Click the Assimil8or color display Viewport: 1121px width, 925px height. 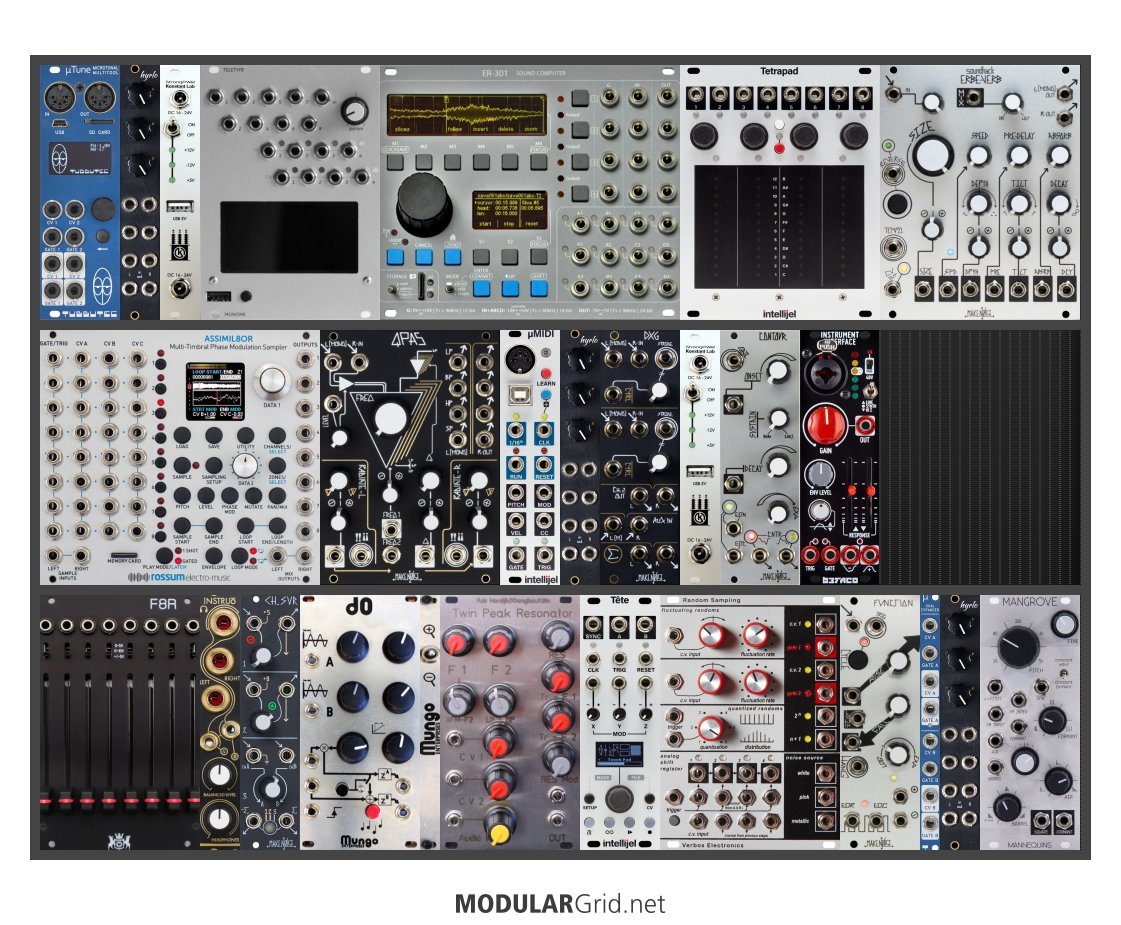pos(214,391)
